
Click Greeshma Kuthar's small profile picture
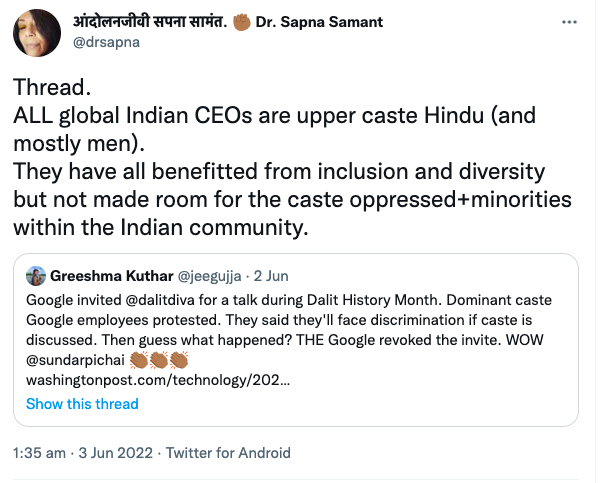[x=37, y=275]
